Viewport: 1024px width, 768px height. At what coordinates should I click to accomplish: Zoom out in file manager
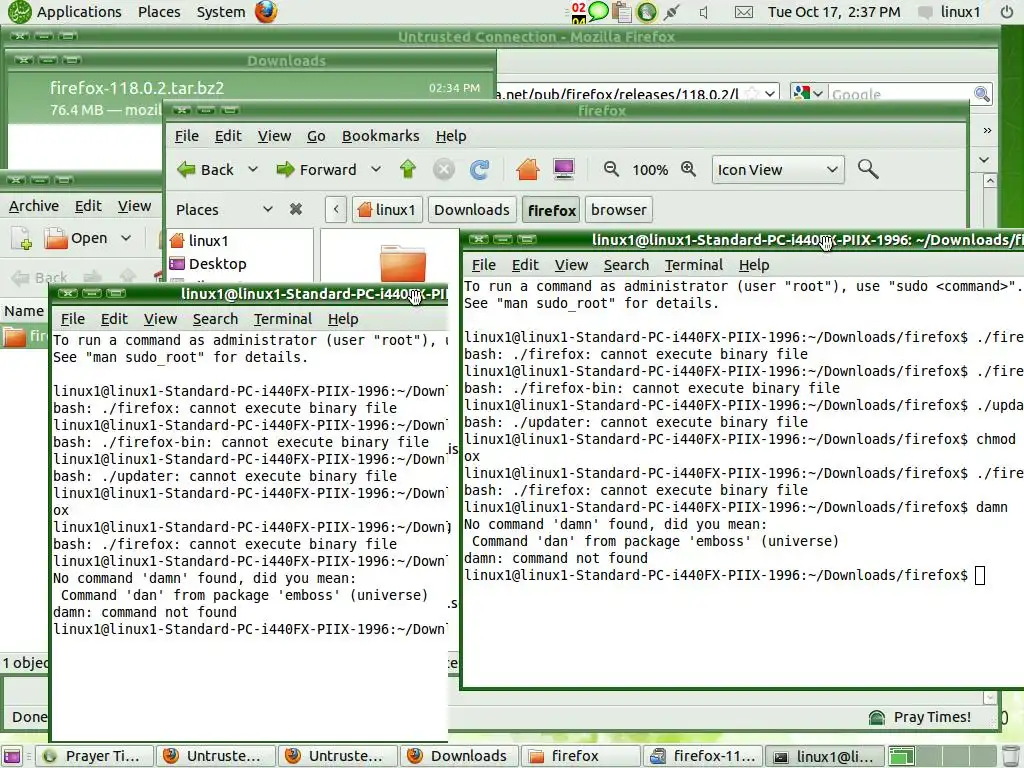[x=611, y=170]
